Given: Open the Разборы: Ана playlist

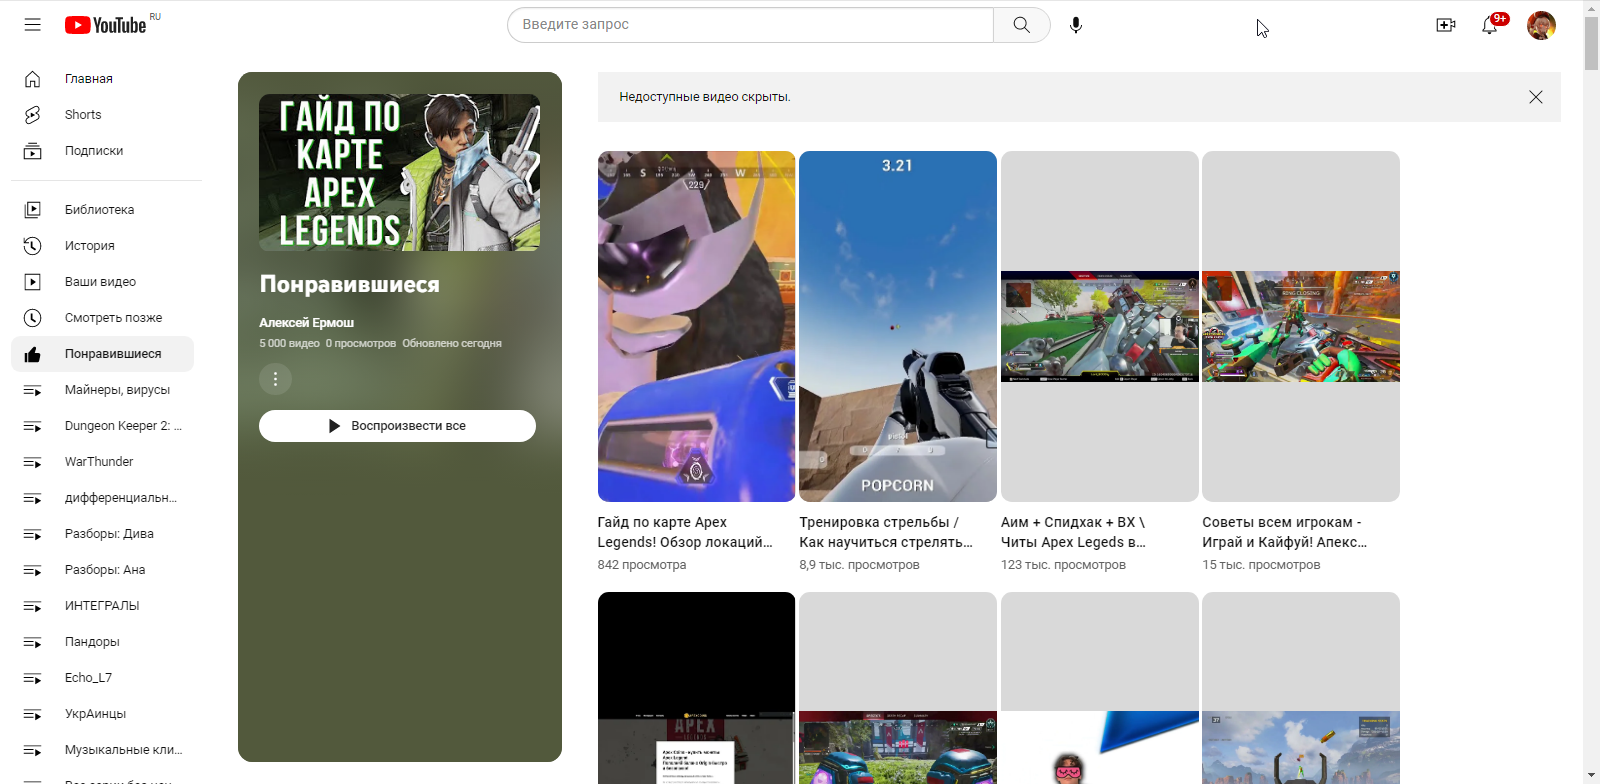Looking at the screenshot, I should pos(102,570).
